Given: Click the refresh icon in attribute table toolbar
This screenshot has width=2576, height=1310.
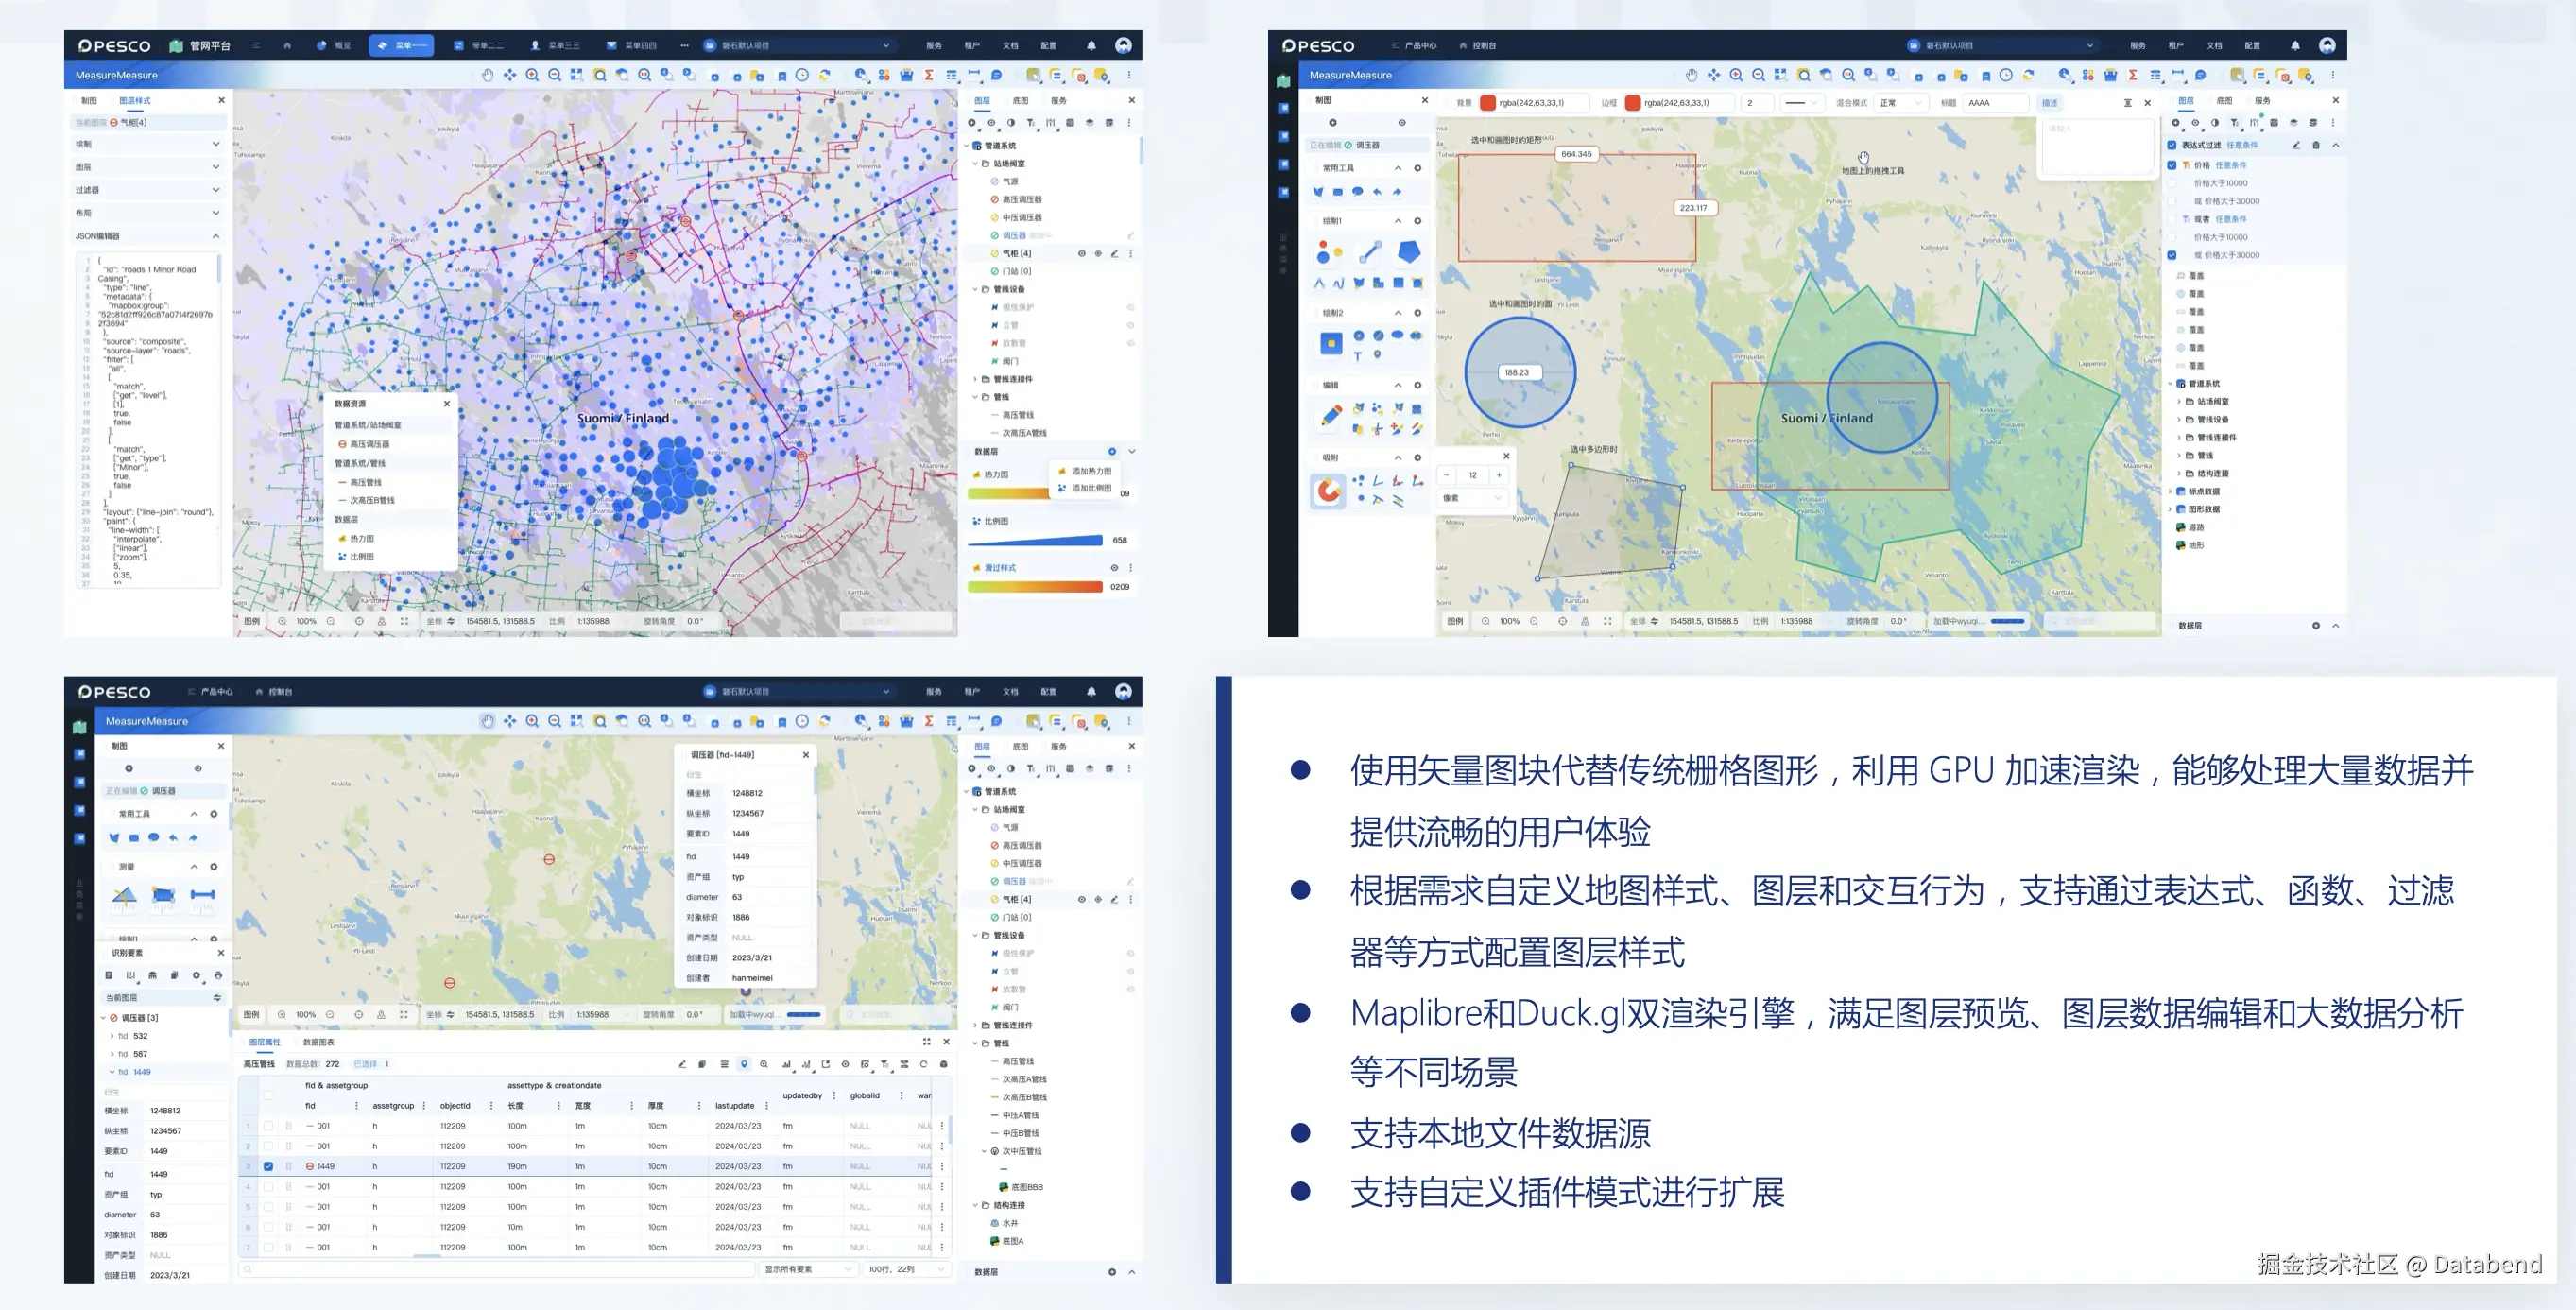Looking at the screenshot, I should tap(924, 1064).
